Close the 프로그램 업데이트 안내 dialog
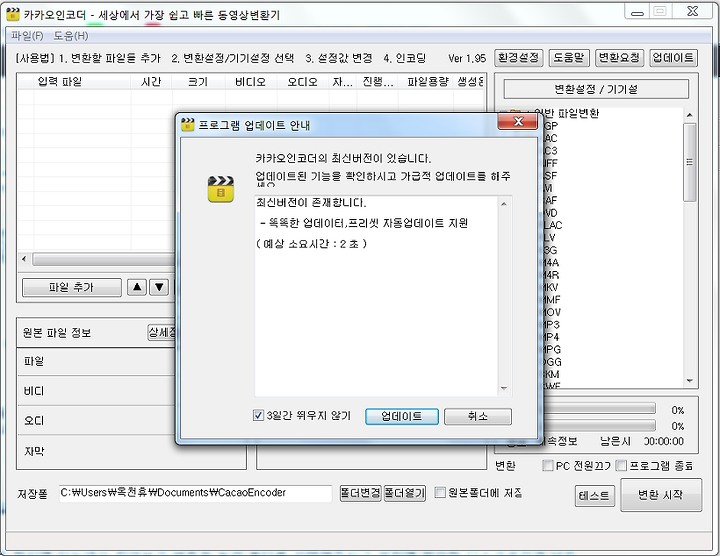The image size is (720, 556). tap(518, 122)
